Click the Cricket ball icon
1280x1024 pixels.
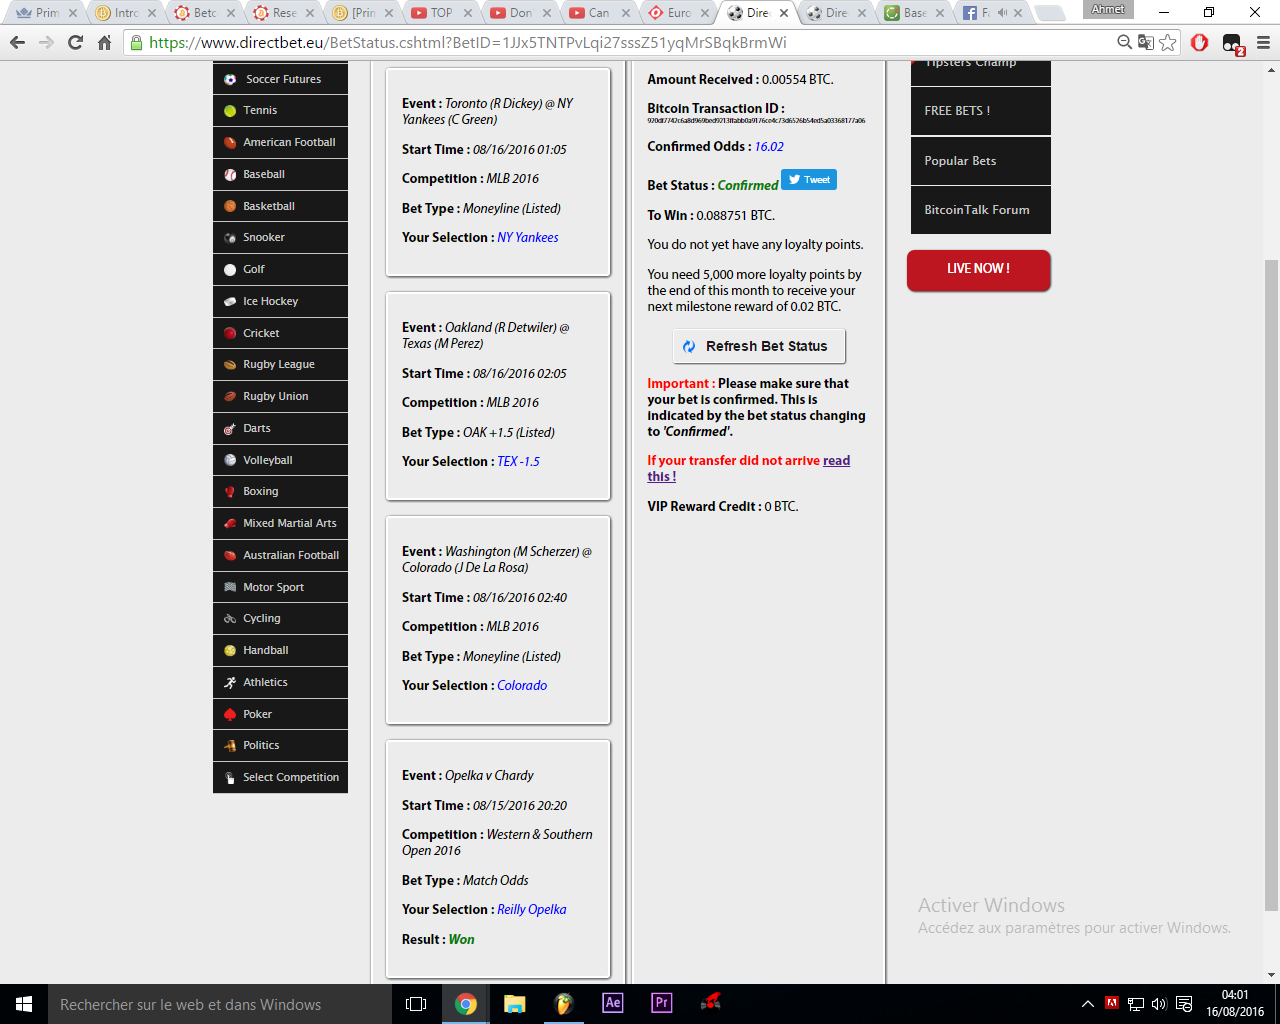230,333
